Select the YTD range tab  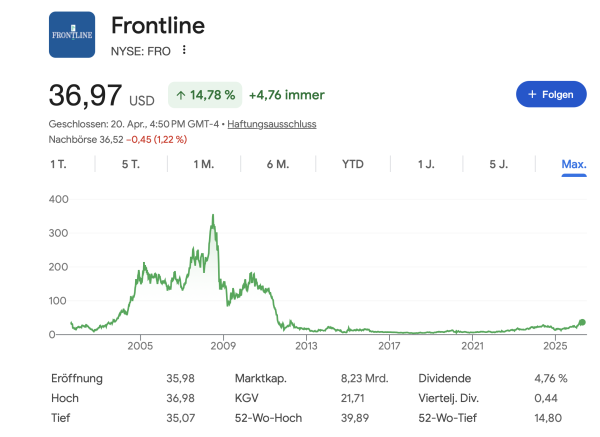pyautogui.click(x=353, y=164)
